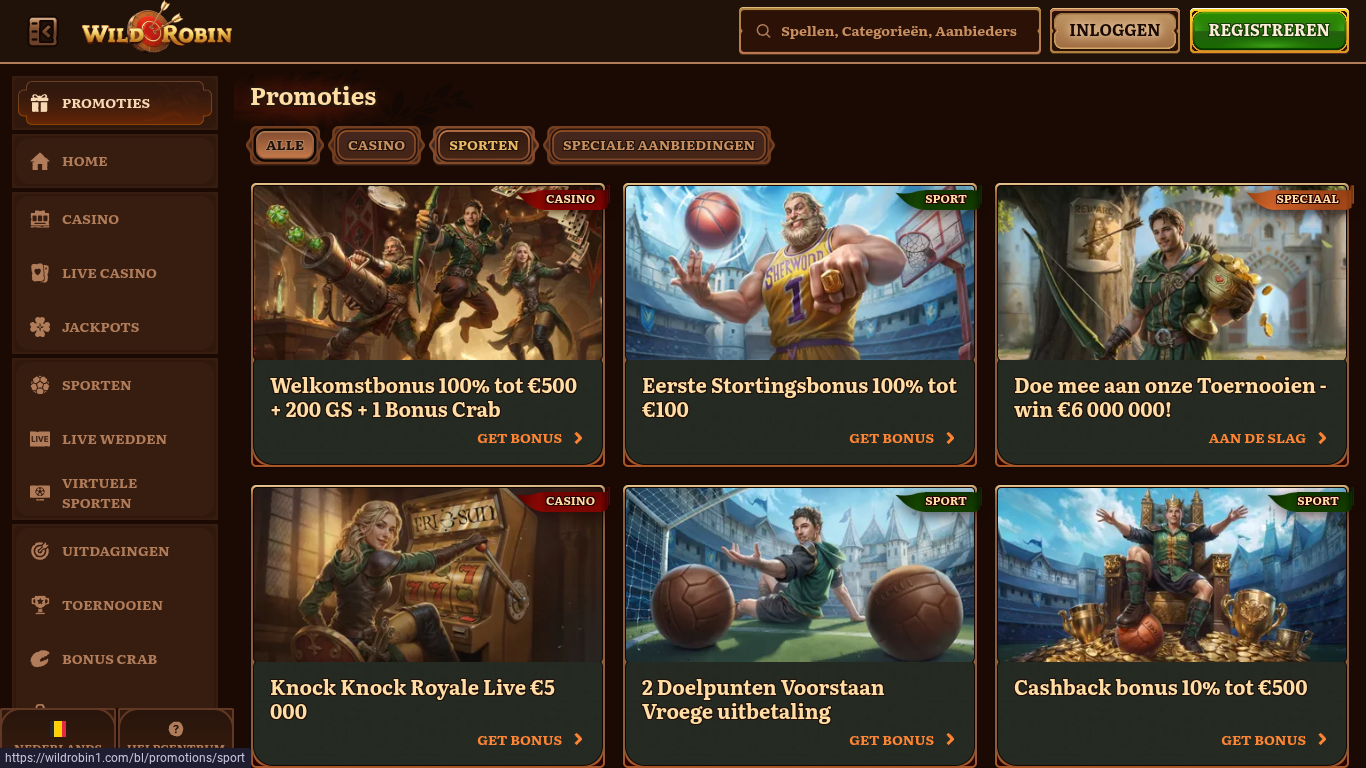The width and height of the screenshot is (1366, 768).
Task: Open Uitdagingen via the target icon
Action: pyautogui.click(x=40, y=551)
